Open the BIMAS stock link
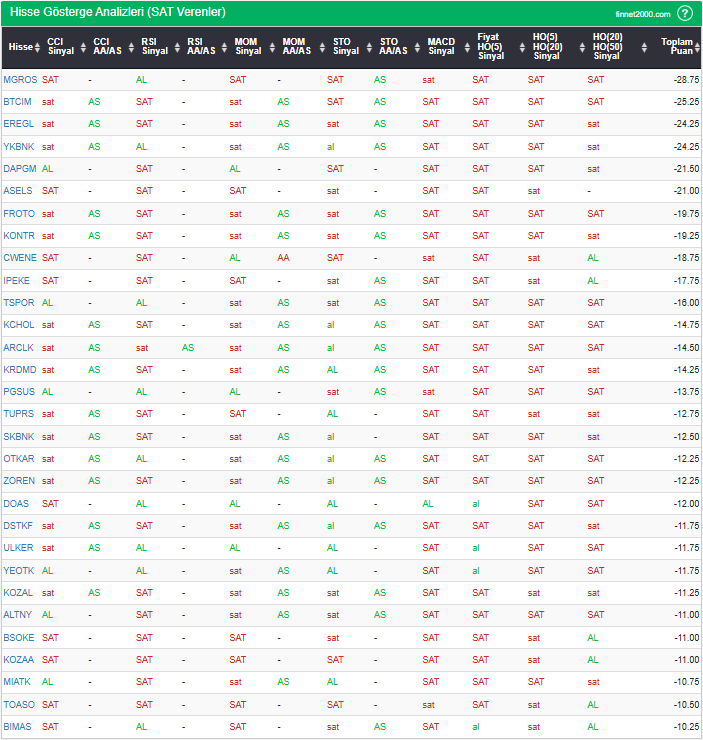Viewport: 703px width, 740px height. pyautogui.click(x=18, y=727)
